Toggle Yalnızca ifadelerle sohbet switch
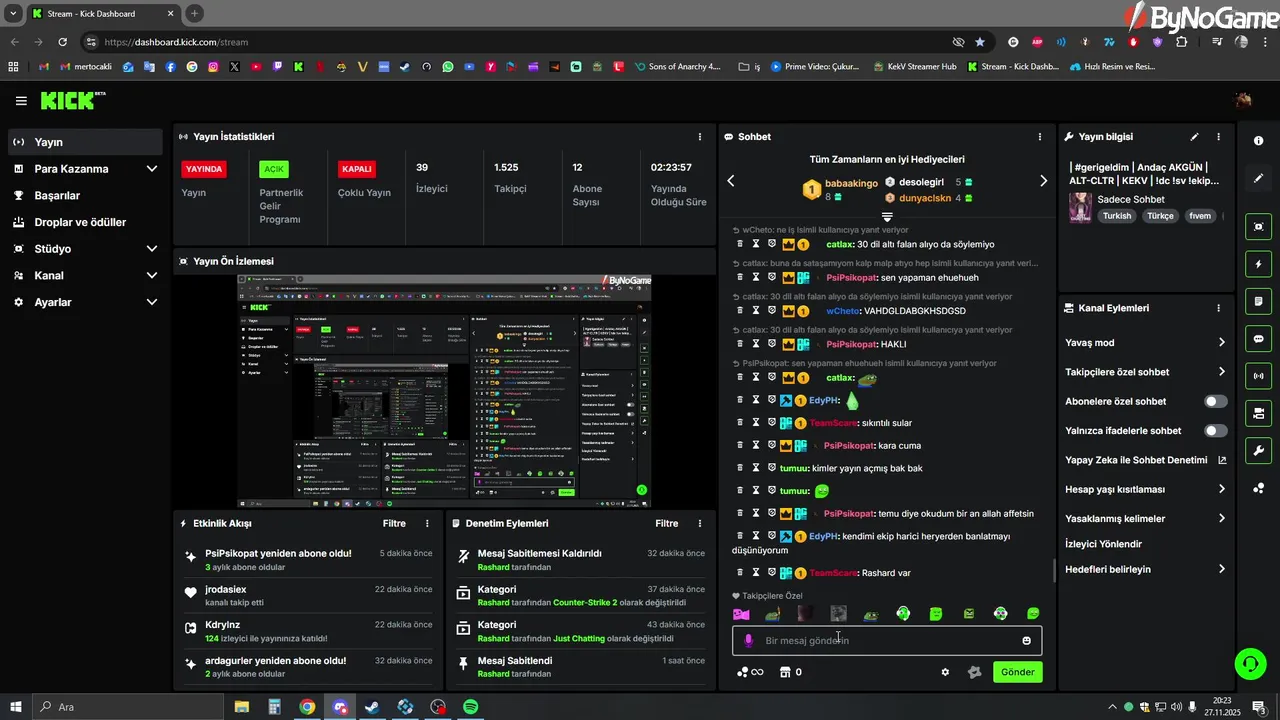The image size is (1280, 720). pyautogui.click(x=1215, y=431)
